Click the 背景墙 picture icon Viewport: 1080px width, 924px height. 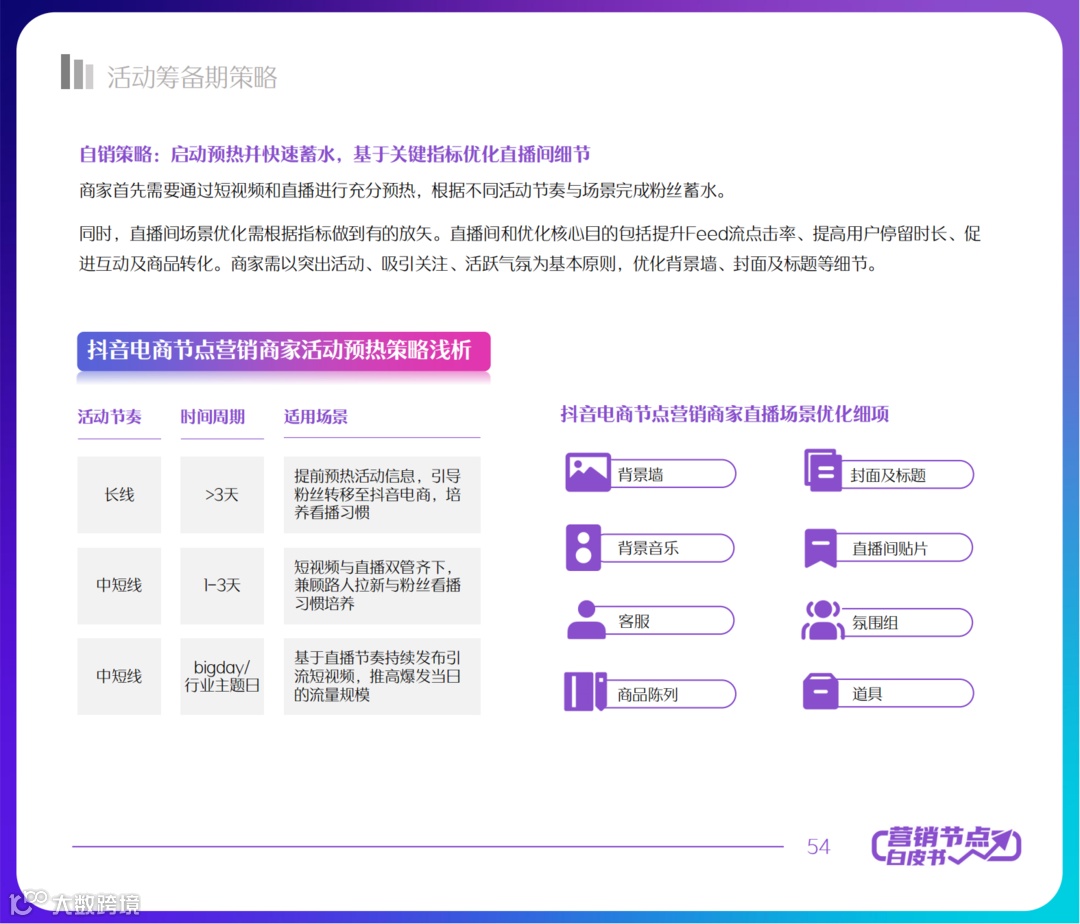[x=588, y=472]
